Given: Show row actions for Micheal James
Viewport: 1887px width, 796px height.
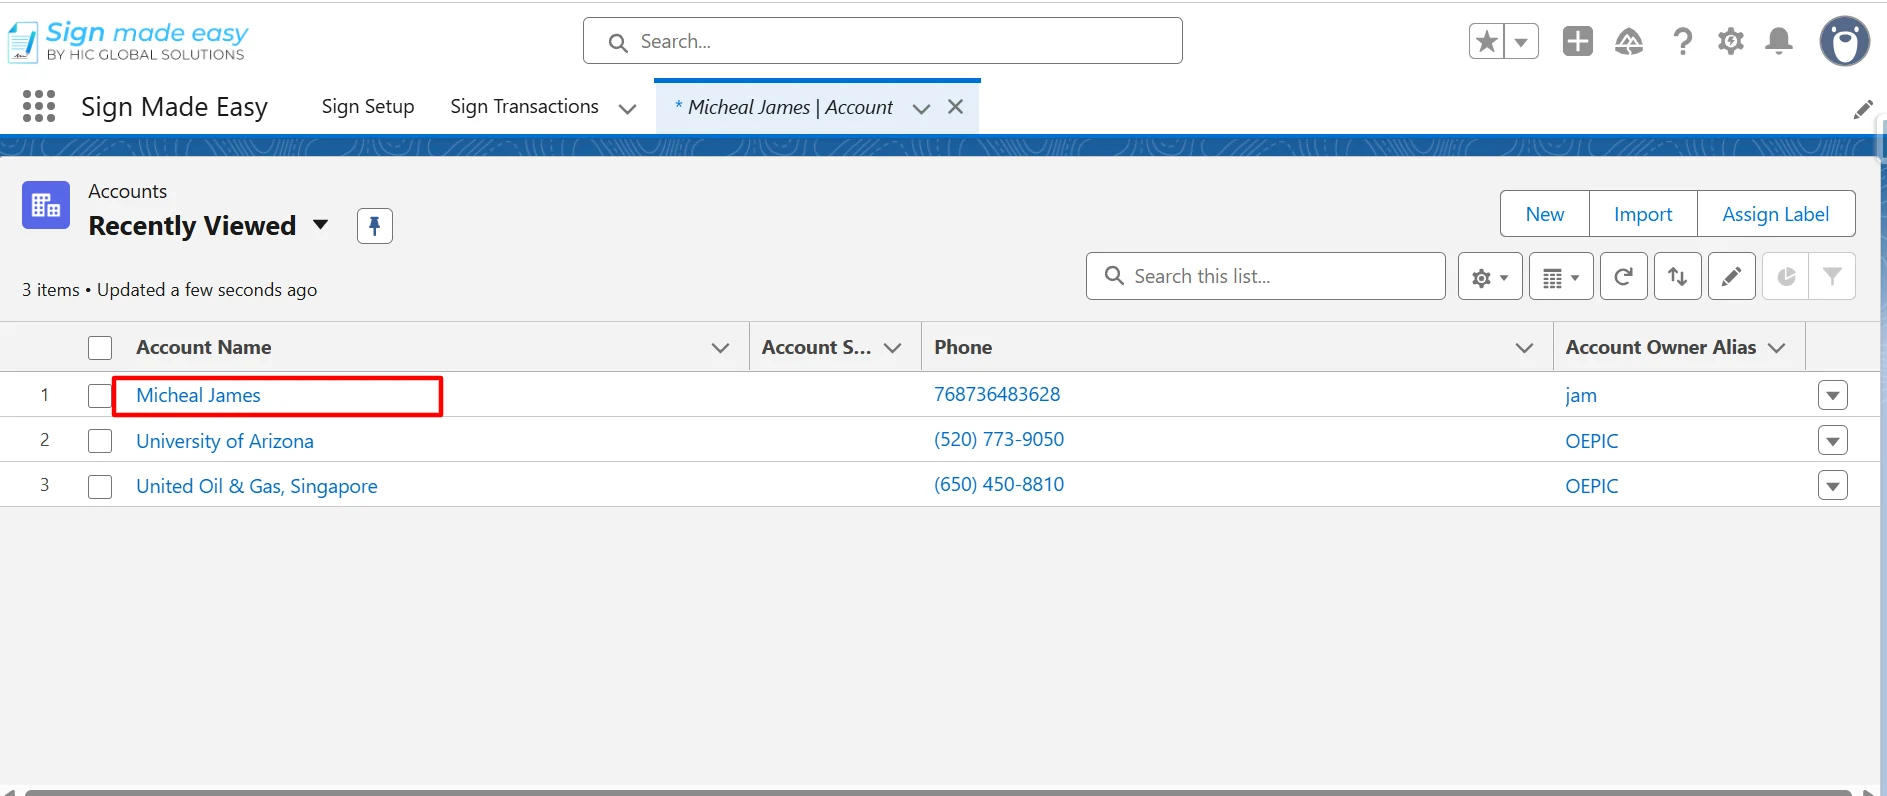Looking at the screenshot, I should pos(1833,395).
